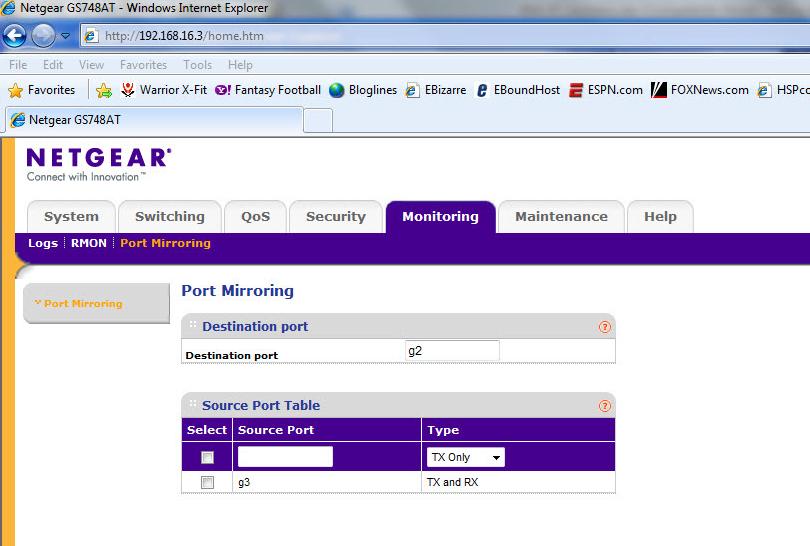Select the Netgear GS748AT browser tab

tap(154, 120)
